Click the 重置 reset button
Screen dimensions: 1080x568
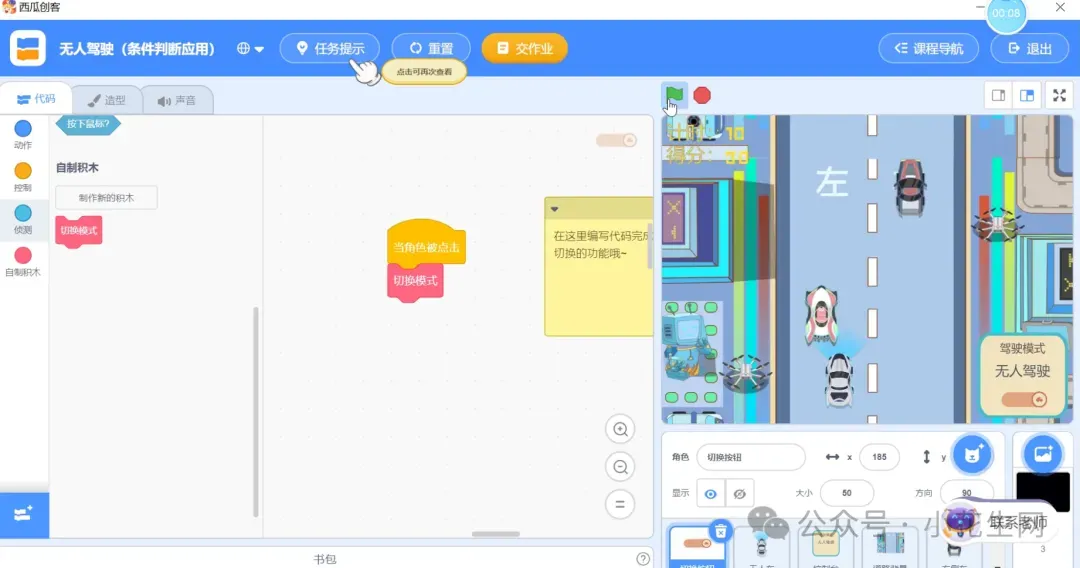click(431, 48)
